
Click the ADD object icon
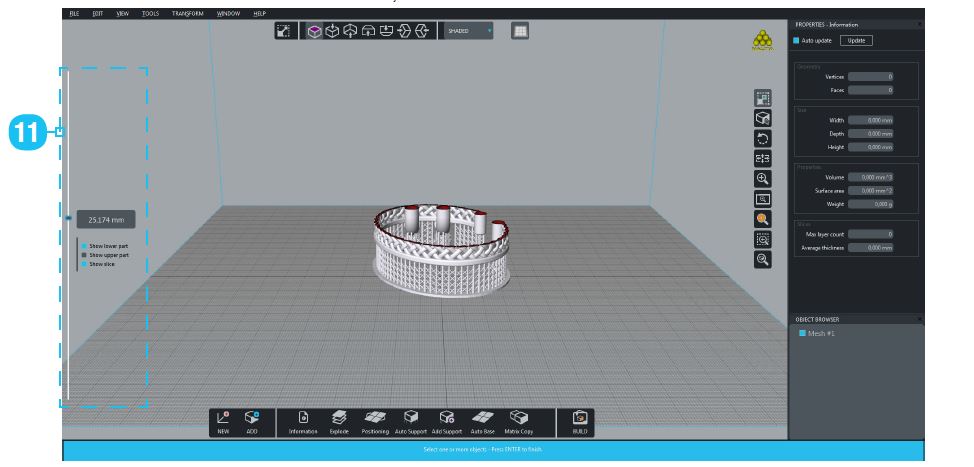(x=252, y=421)
